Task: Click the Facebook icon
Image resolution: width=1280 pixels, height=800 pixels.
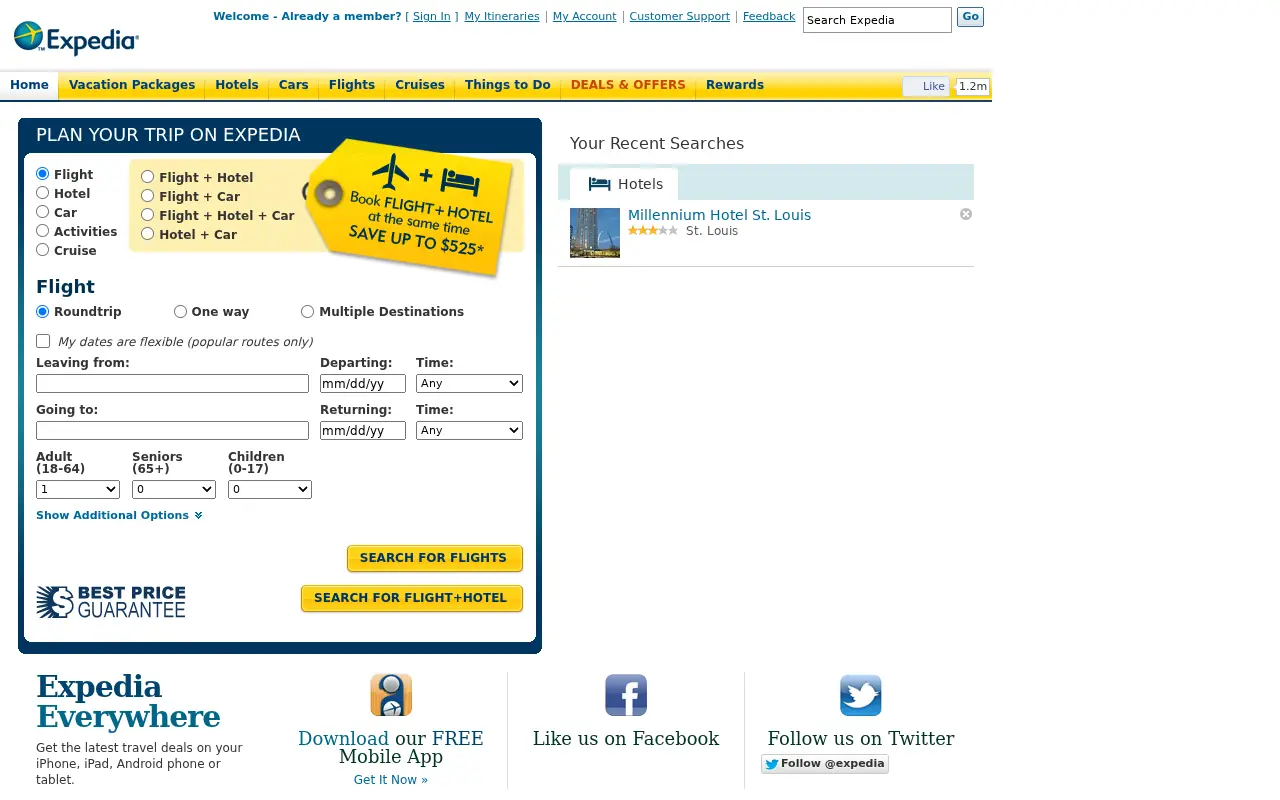Action: click(626, 695)
